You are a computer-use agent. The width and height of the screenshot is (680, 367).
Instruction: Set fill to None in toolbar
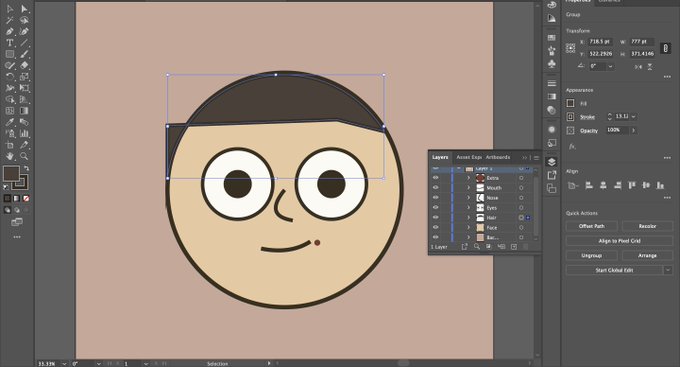point(26,198)
